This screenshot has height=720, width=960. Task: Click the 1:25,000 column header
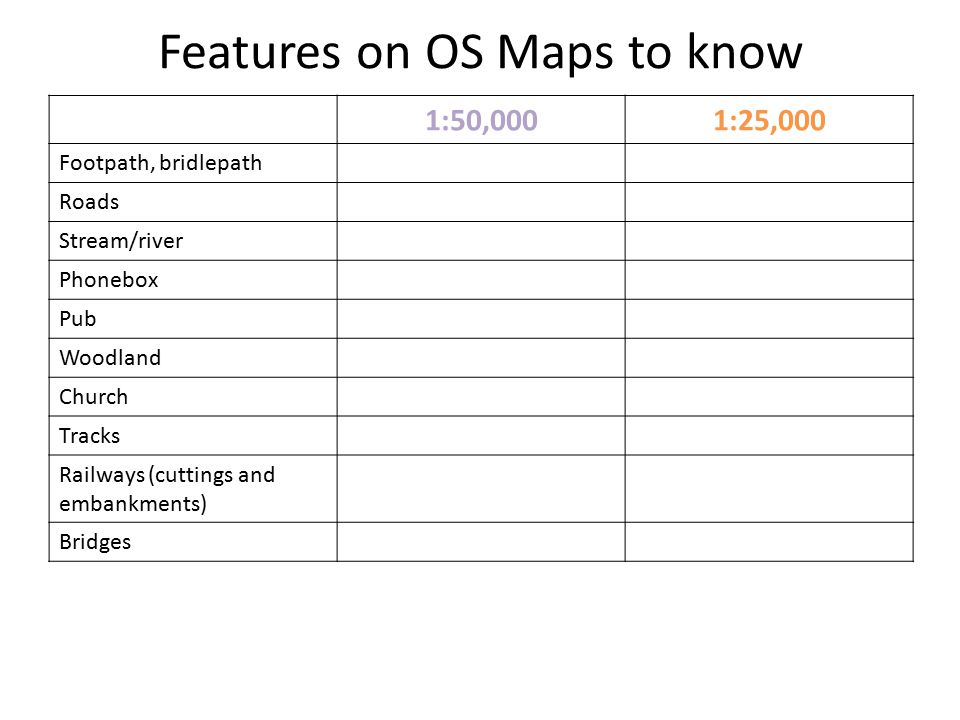(x=769, y=121)
